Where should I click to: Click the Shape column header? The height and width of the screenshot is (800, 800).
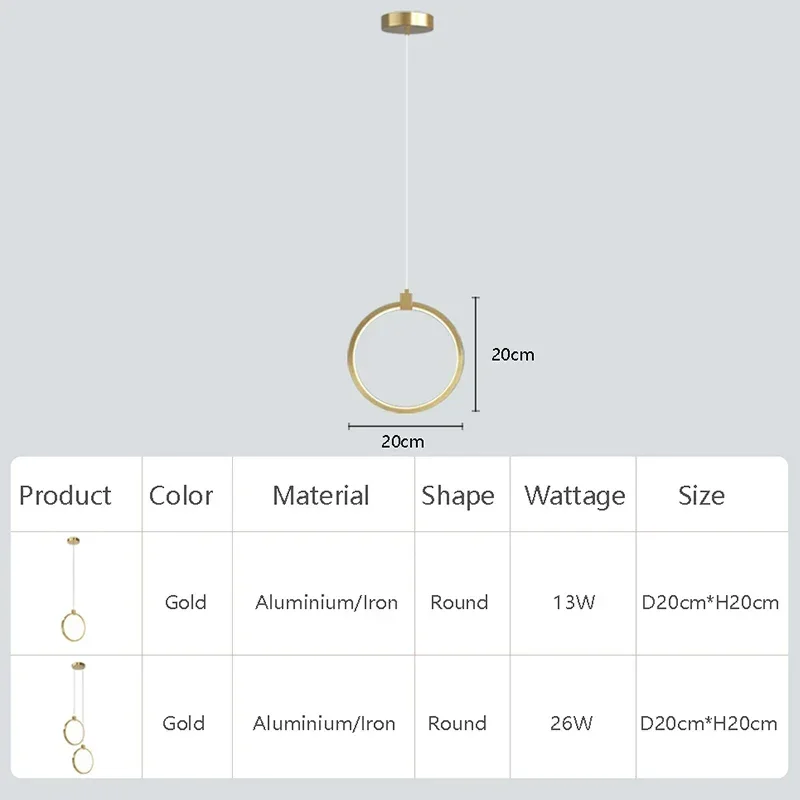click(458, 496)
